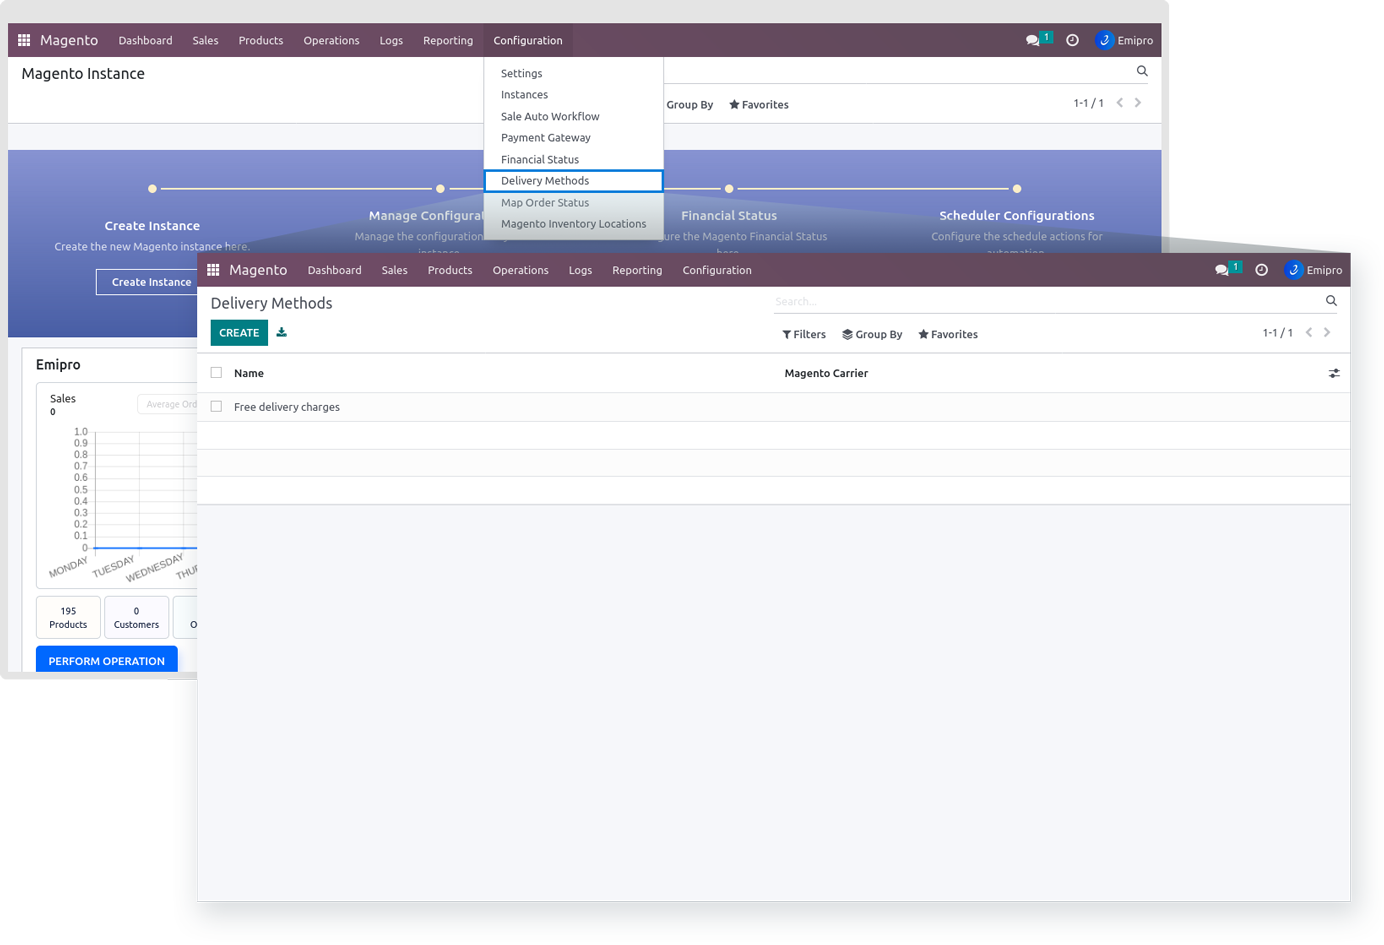Screen dimensions: 1384x945
Task: Go to next page arrow in Delivery Methods
Action: 1327,333
